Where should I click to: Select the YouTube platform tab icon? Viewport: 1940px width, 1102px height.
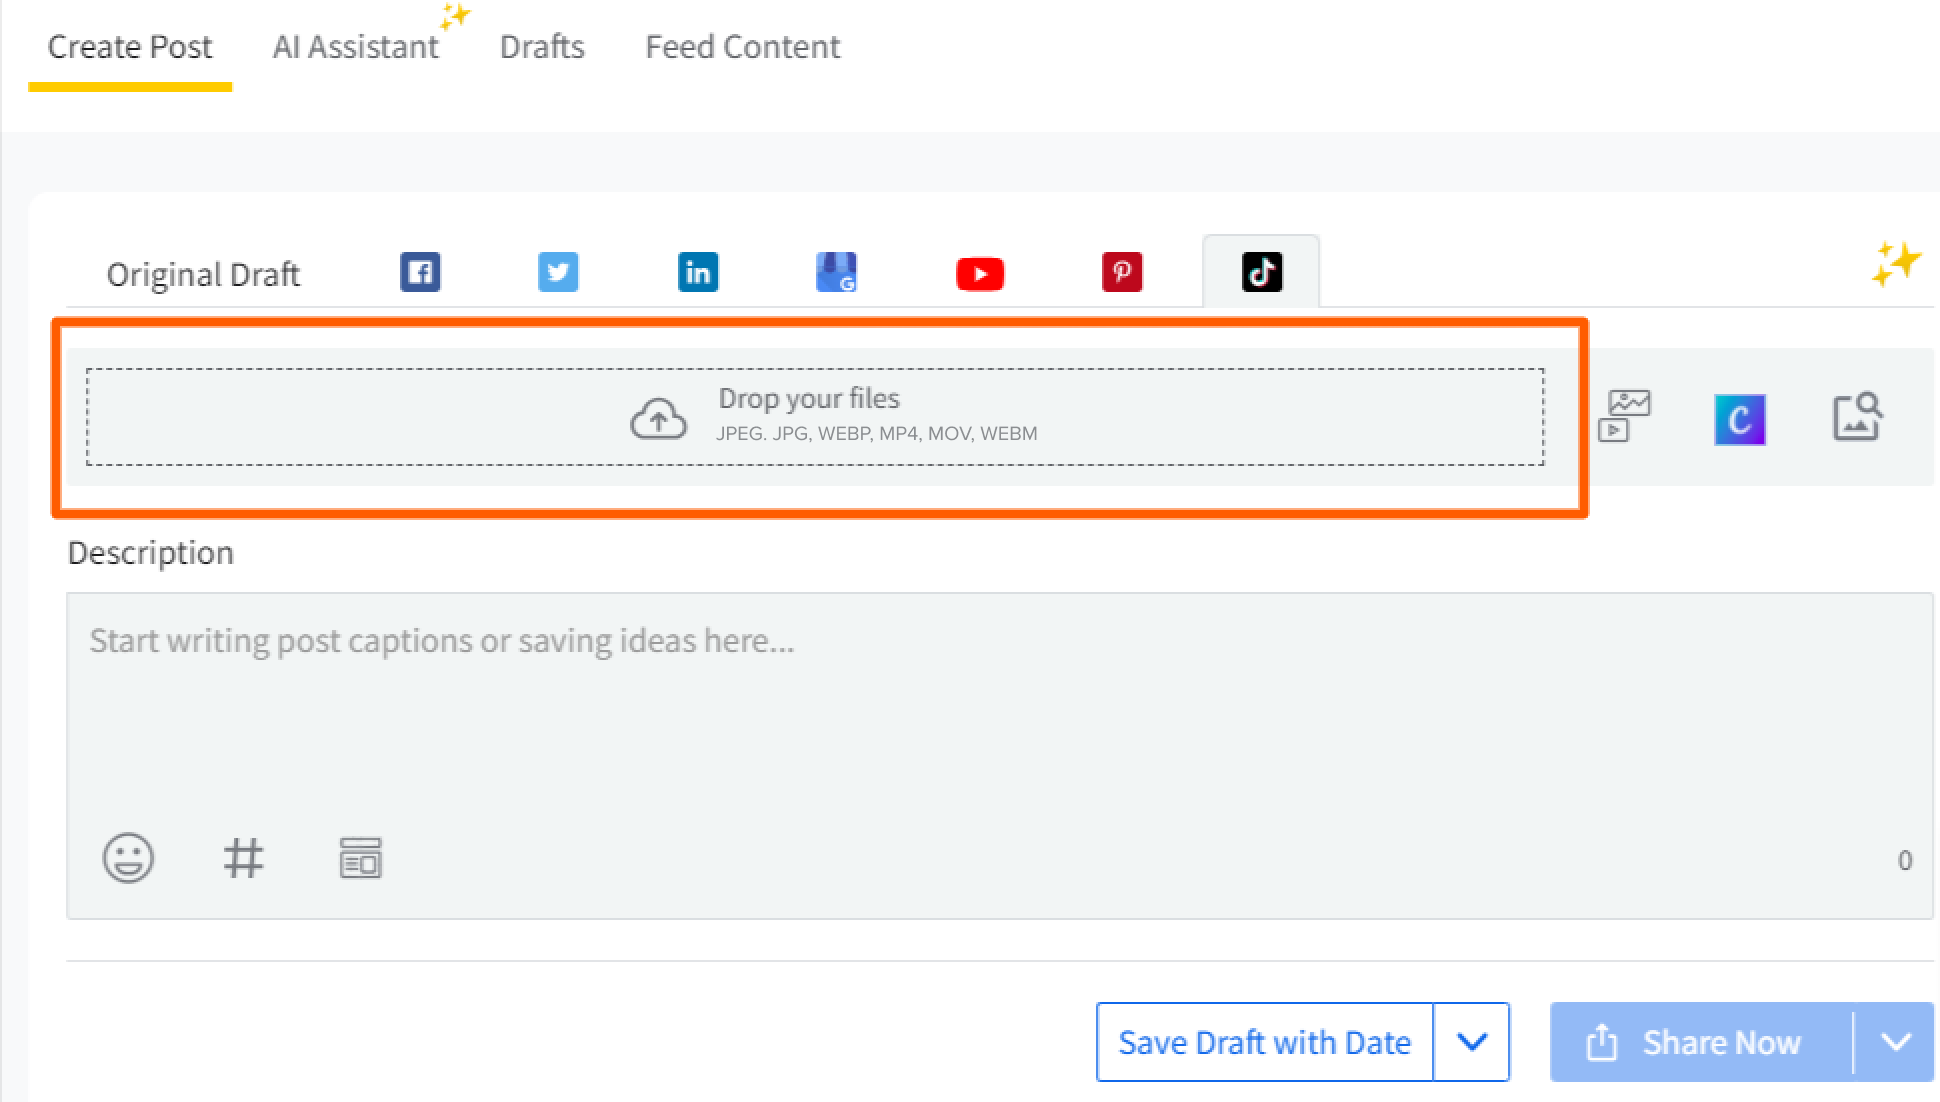[980, 274]
